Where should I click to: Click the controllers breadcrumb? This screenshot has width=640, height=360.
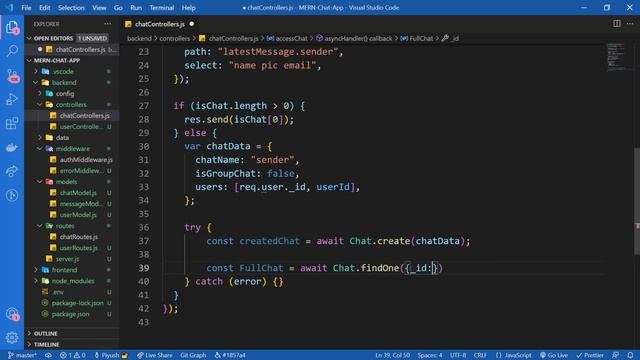tap(174, 38)
